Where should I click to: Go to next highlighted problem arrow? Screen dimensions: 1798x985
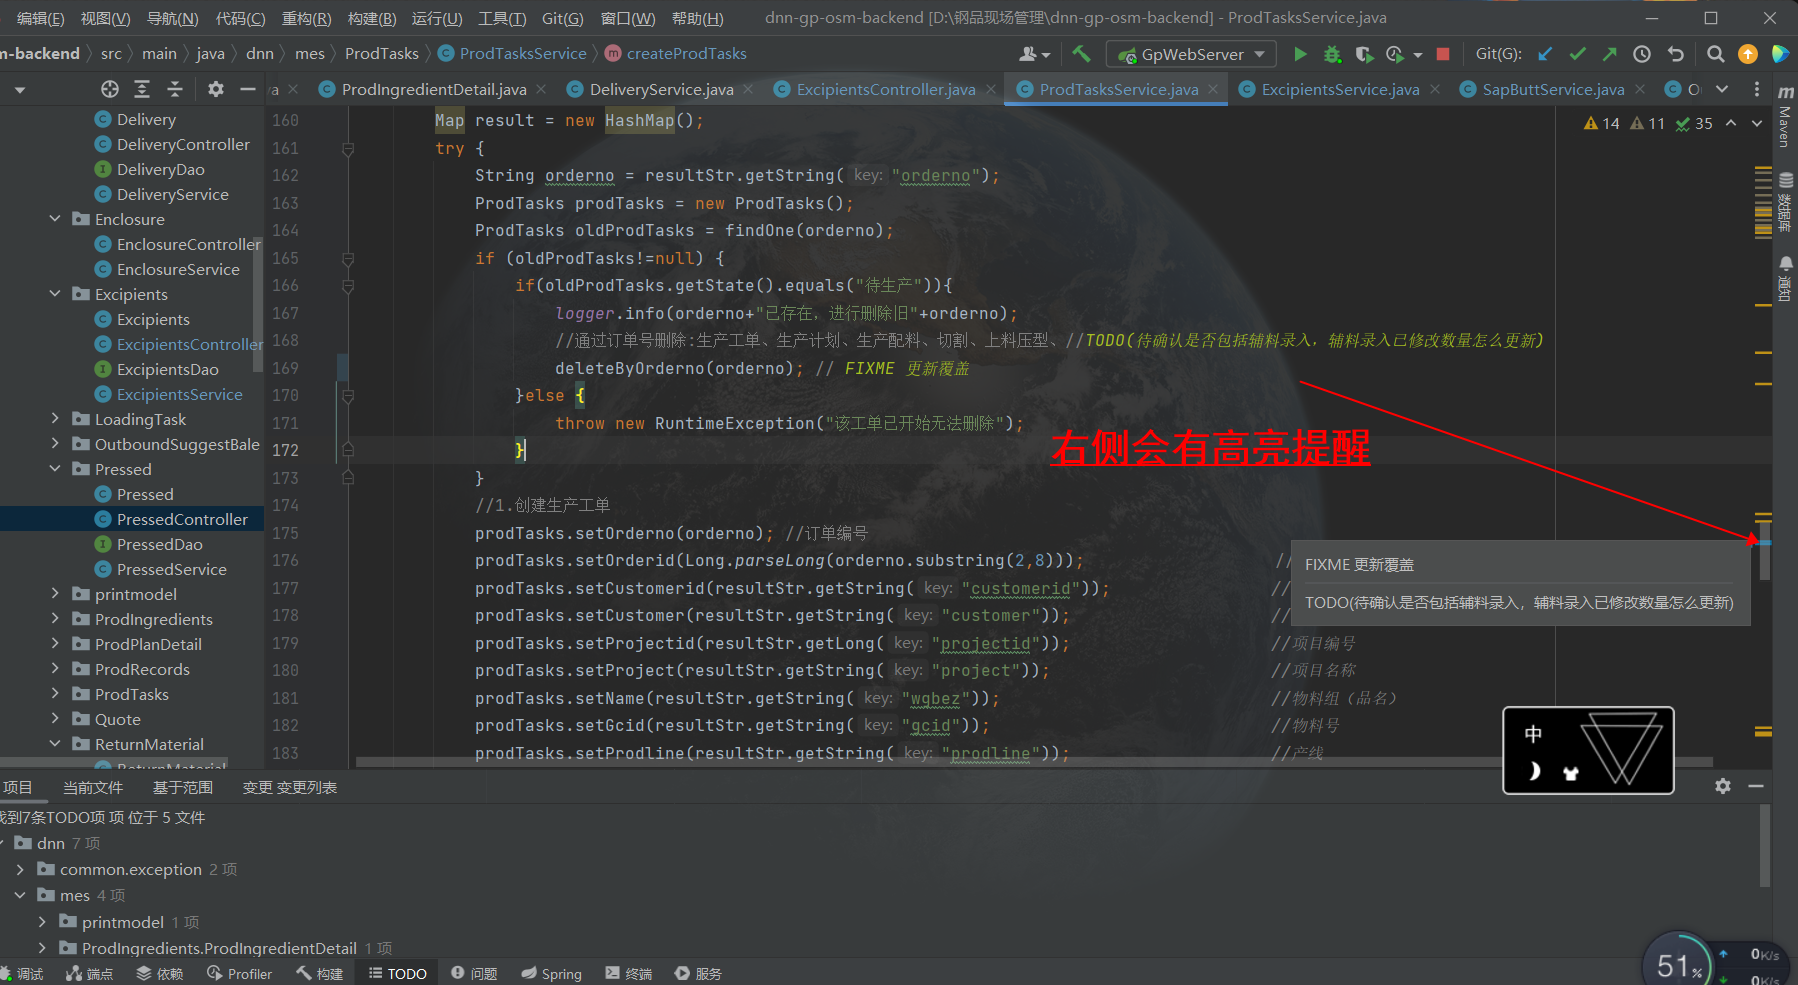click(x=1757, y=123)
